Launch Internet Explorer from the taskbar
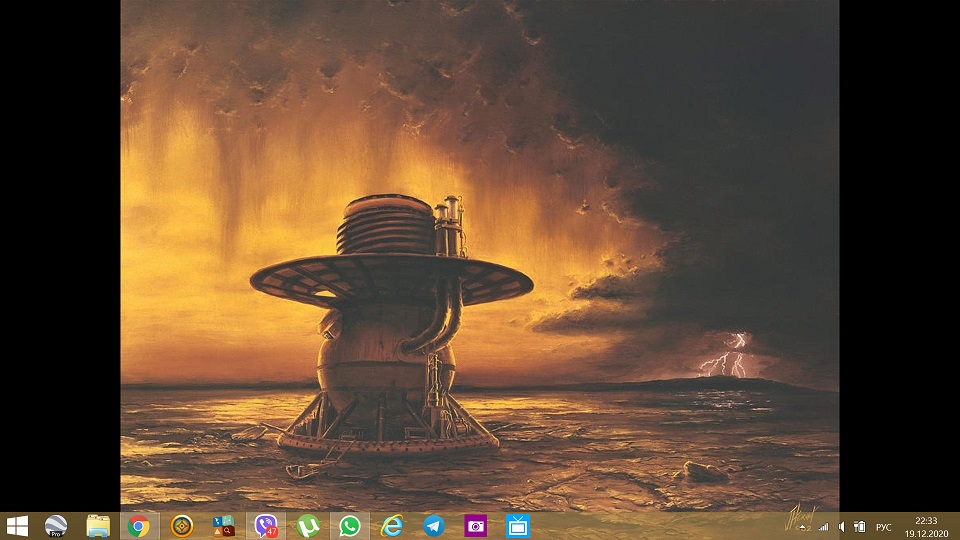 point(392,526)
